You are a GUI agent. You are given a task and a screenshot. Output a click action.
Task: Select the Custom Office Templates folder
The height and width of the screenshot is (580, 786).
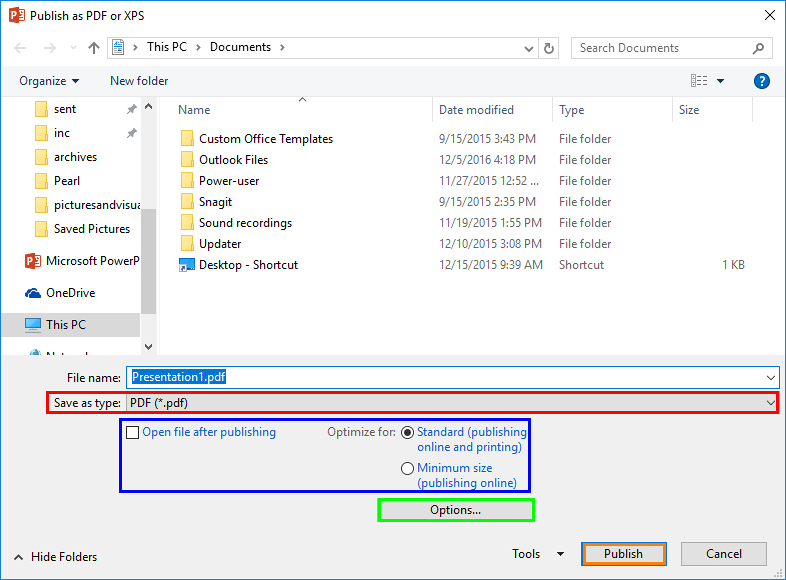click(x=266, y=139)
